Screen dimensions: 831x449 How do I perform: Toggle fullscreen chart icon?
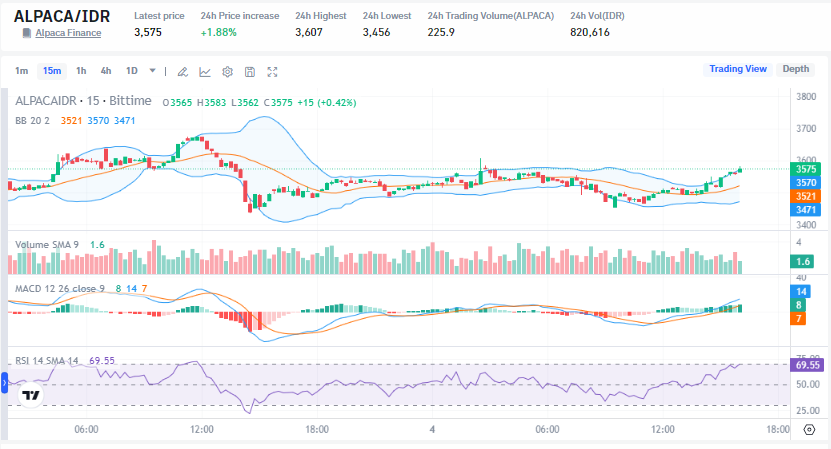pyautogui.click(x=272, y=72)
